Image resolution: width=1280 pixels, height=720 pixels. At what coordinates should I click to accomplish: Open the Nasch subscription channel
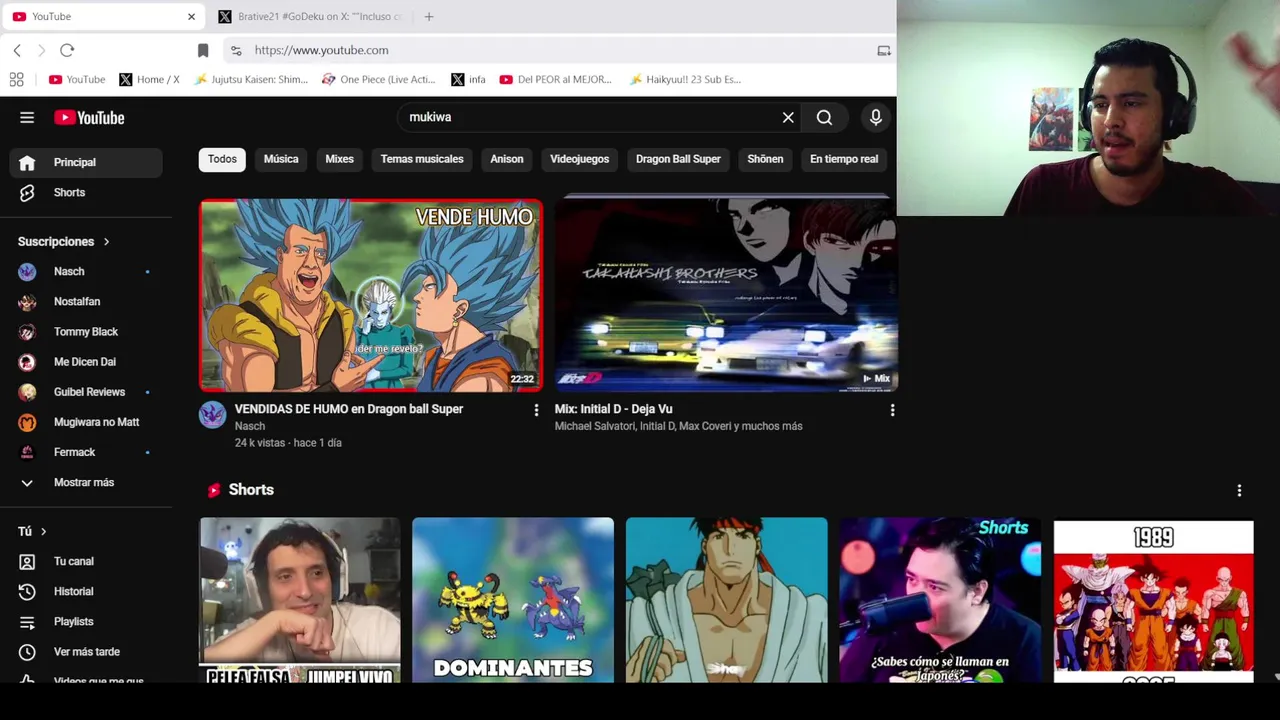click(x=86, y=272)
